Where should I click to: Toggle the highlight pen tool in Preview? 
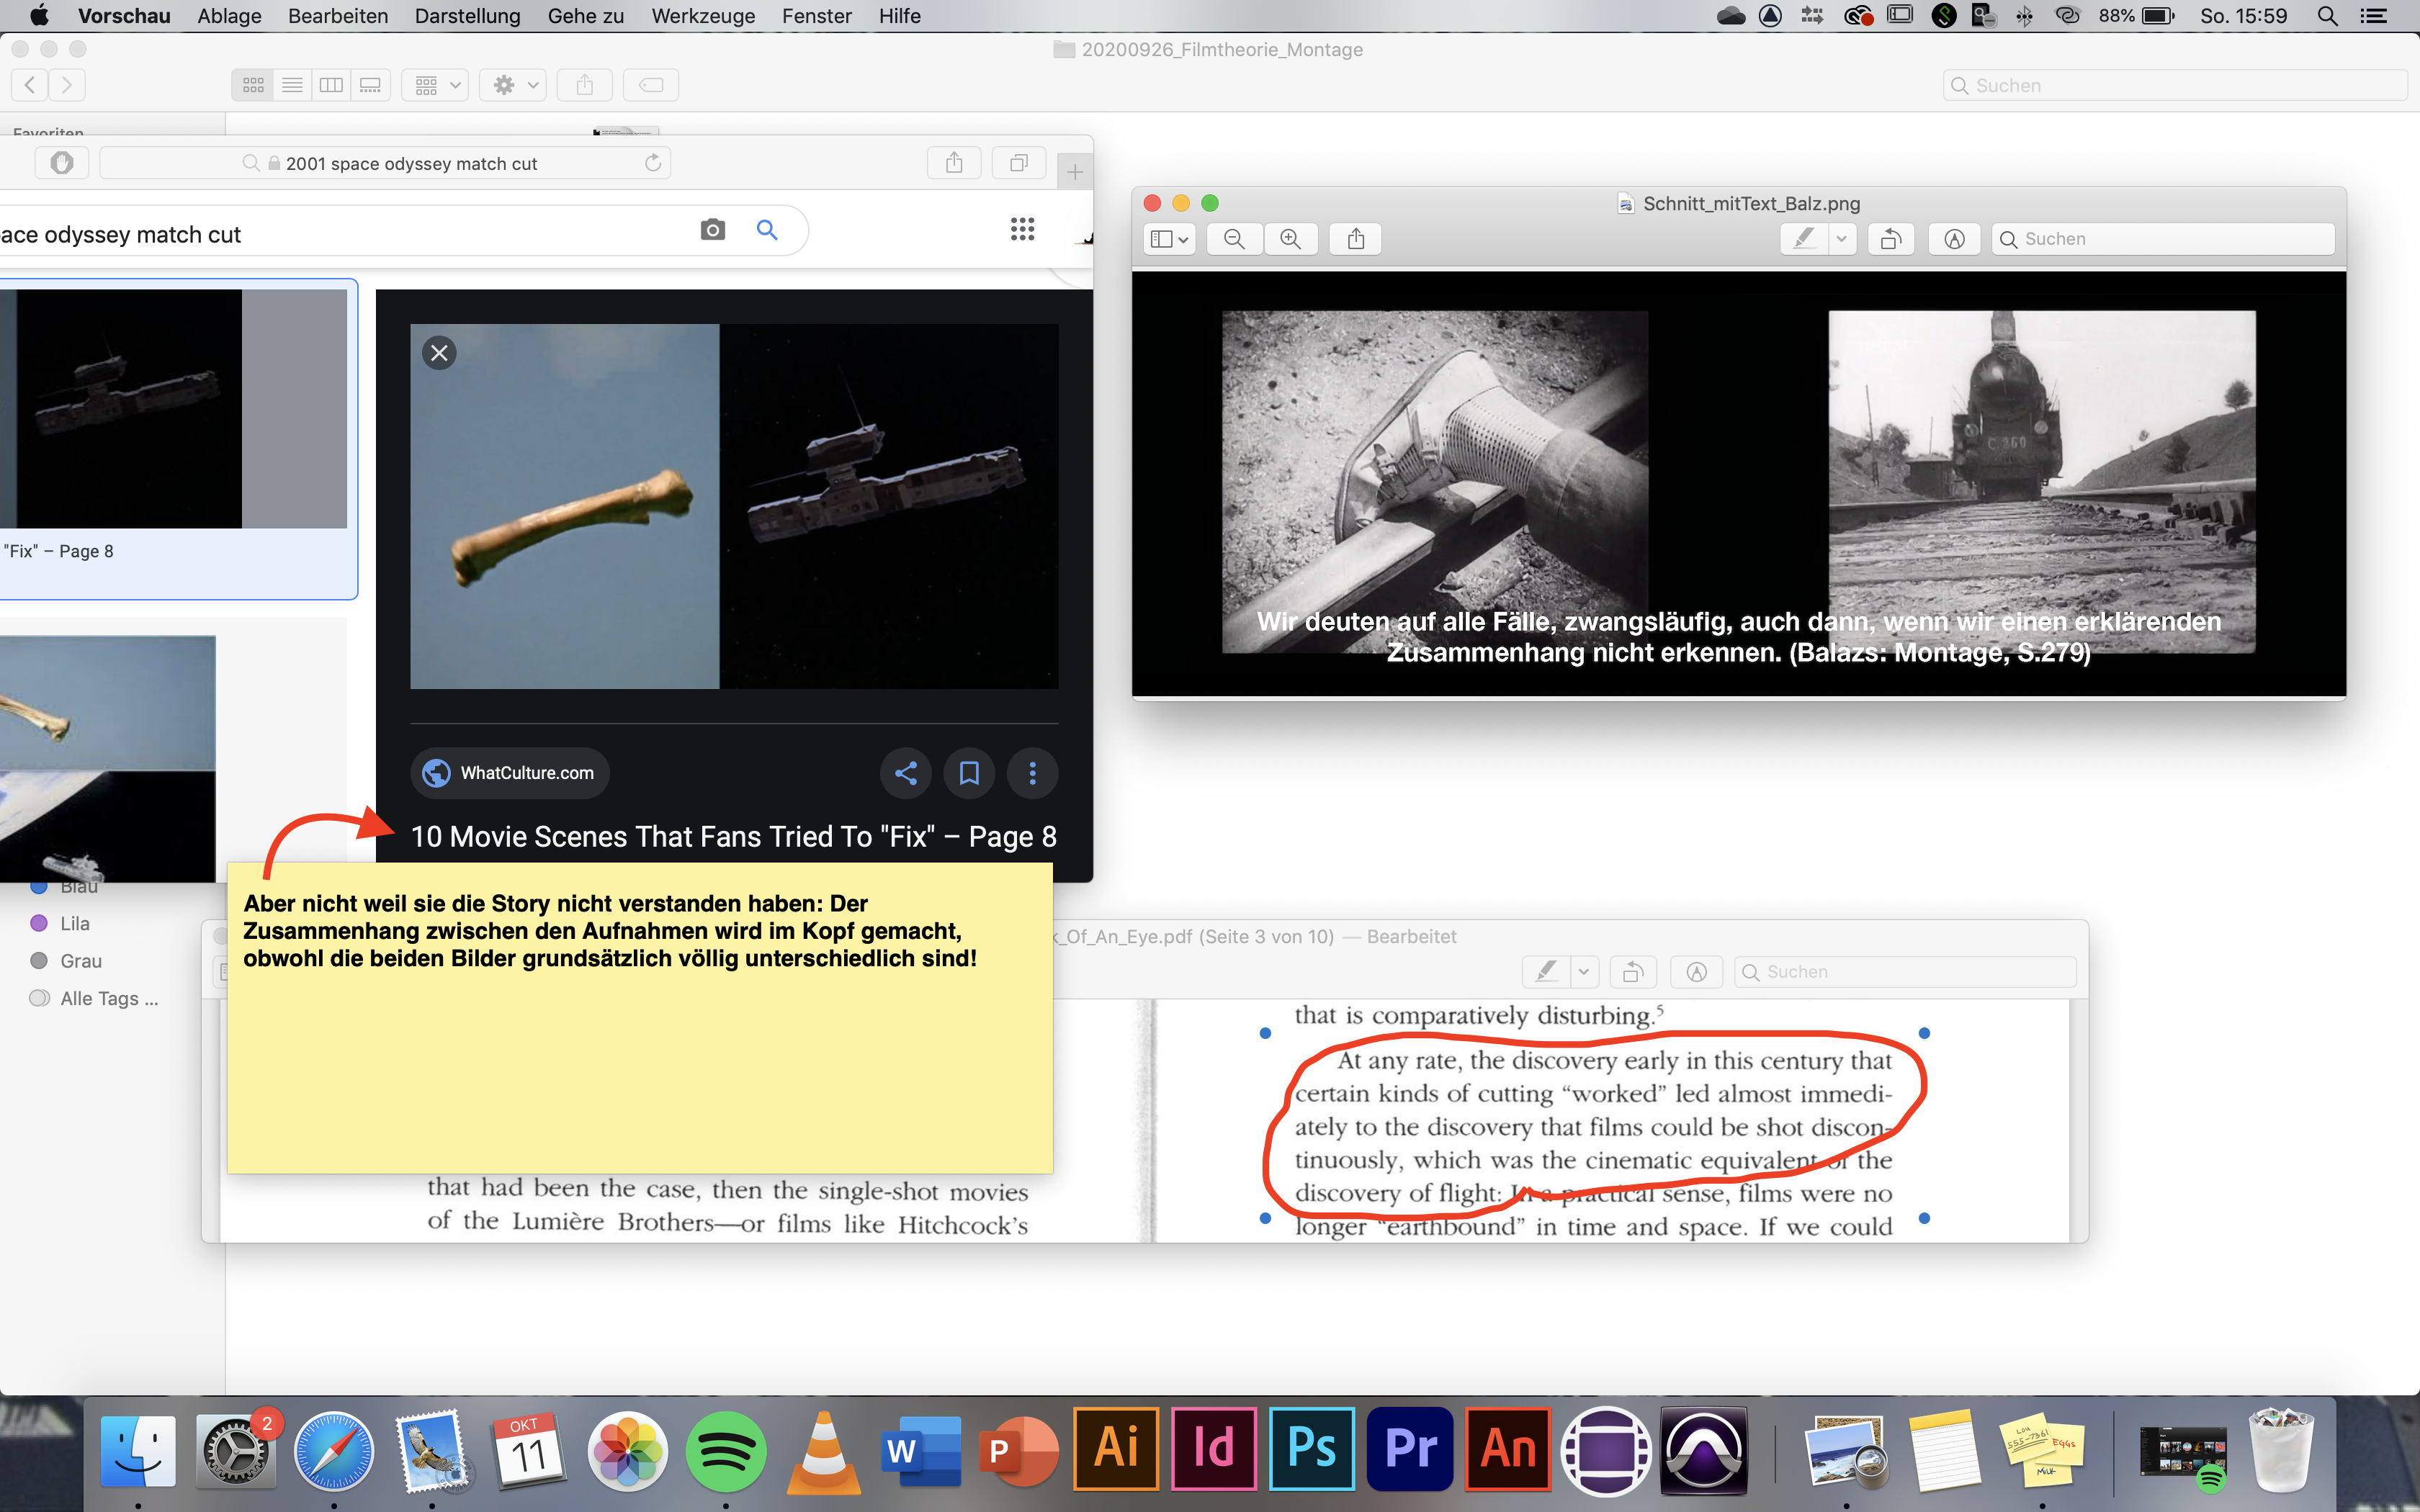[x=1804, y=239]
